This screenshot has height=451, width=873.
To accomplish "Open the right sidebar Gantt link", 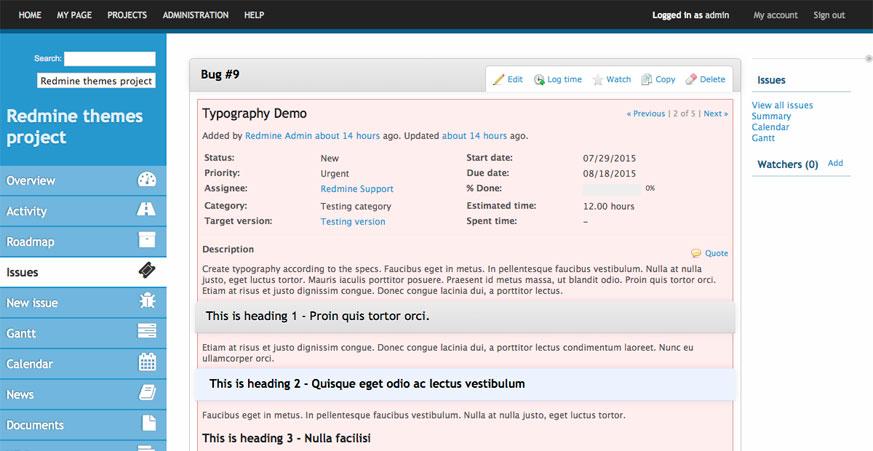I will (x=763, y=138).
